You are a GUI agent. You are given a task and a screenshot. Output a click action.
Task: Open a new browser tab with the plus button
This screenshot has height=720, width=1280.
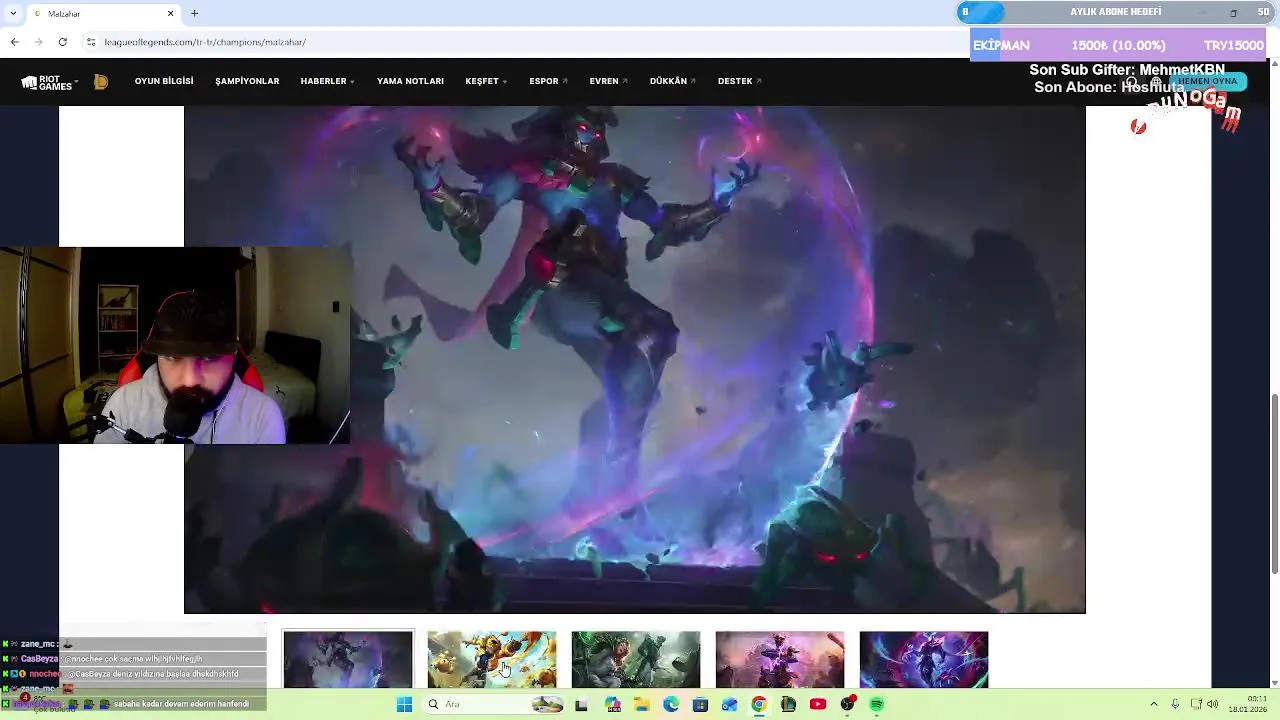pyautogui.click(x=195, y=13)
